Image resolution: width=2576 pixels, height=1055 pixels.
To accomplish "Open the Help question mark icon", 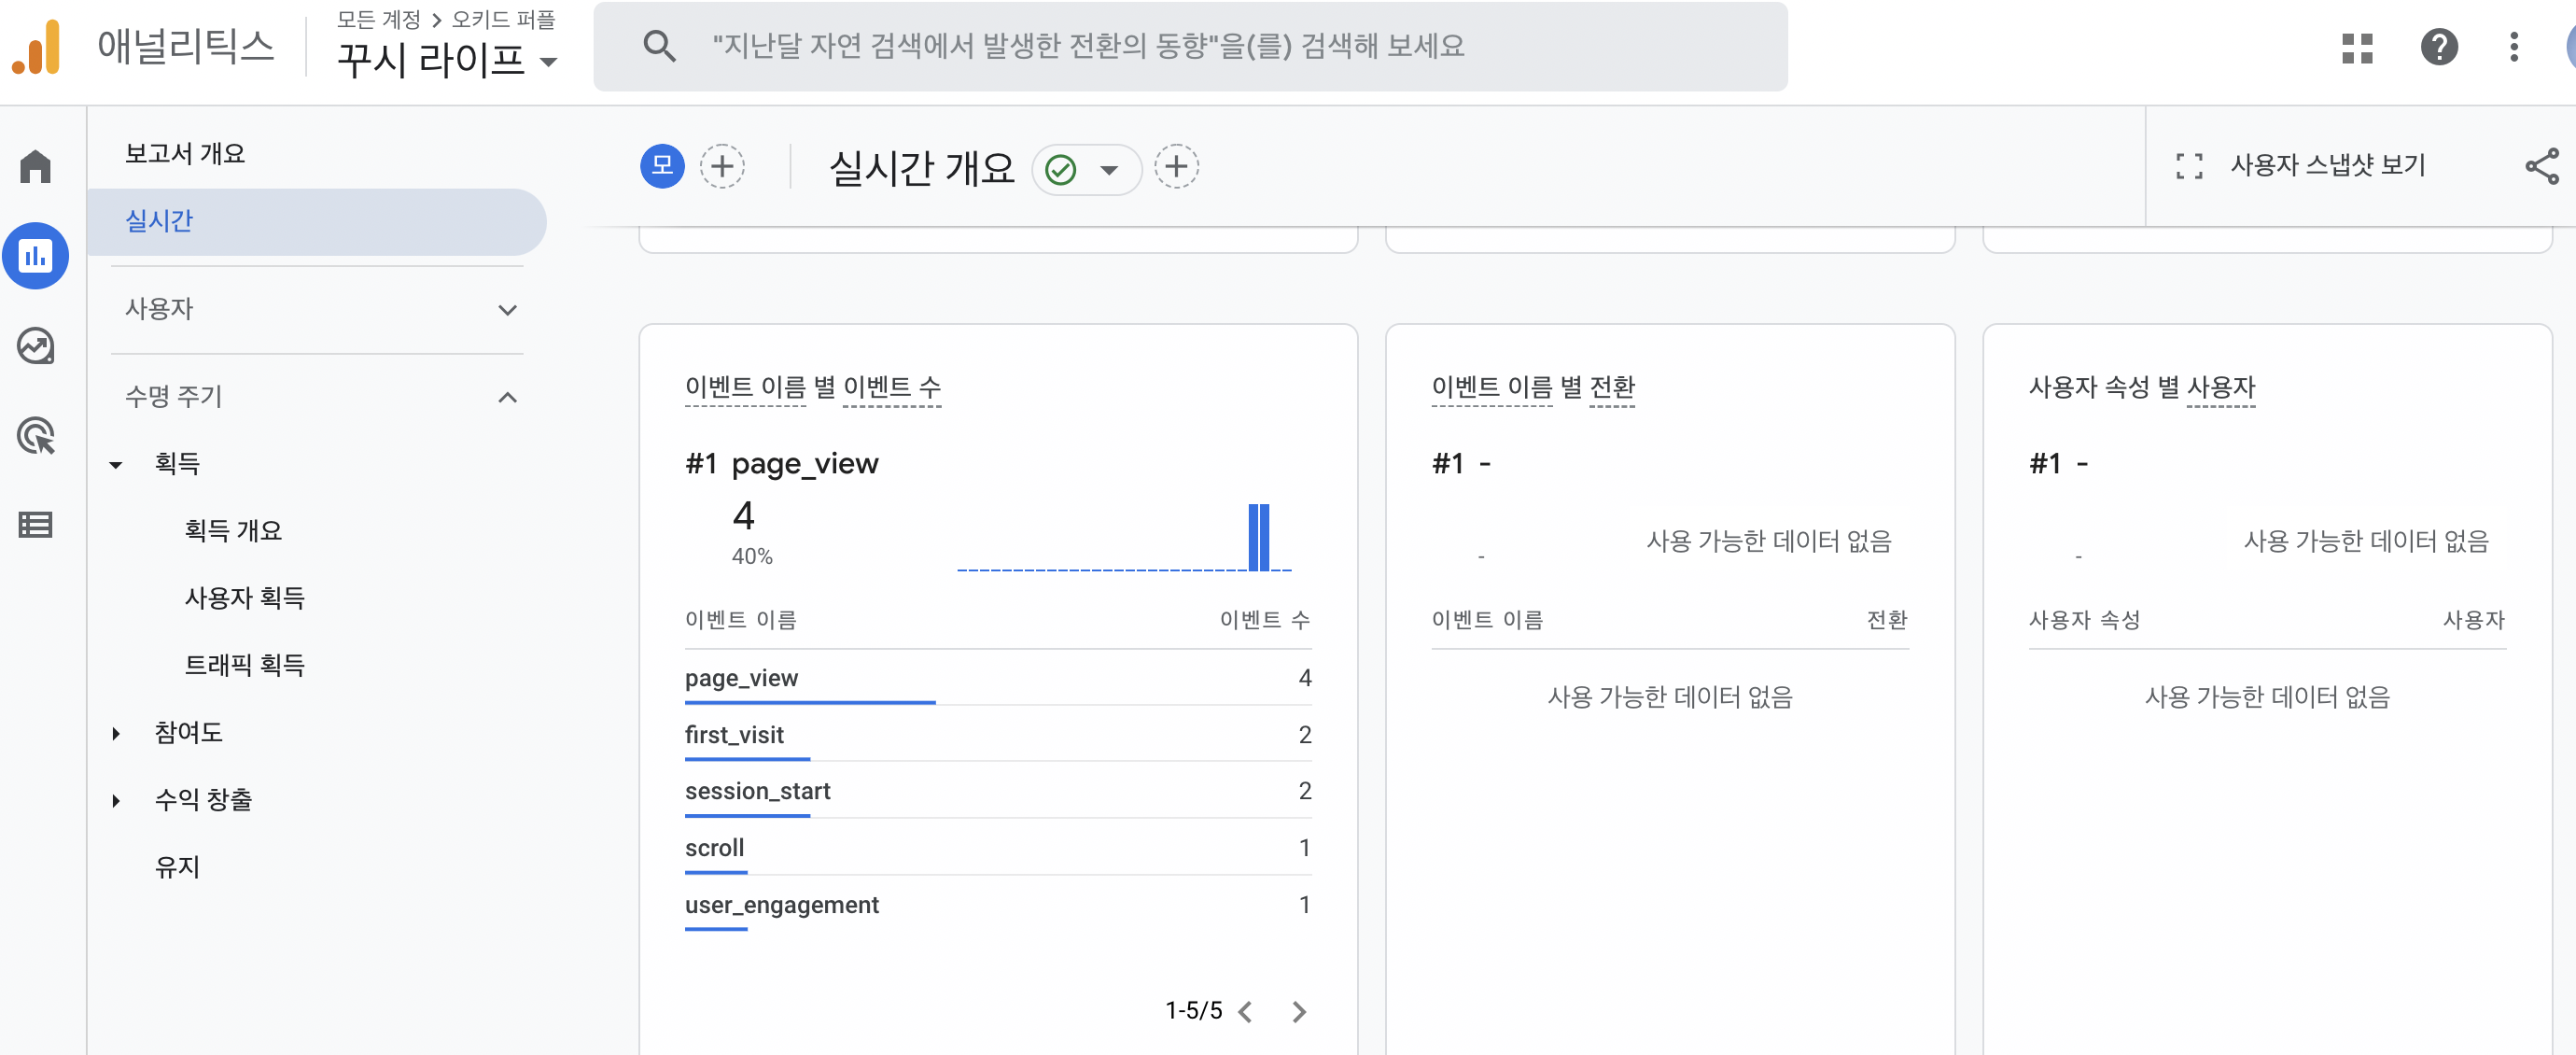I will [2439, 47].
